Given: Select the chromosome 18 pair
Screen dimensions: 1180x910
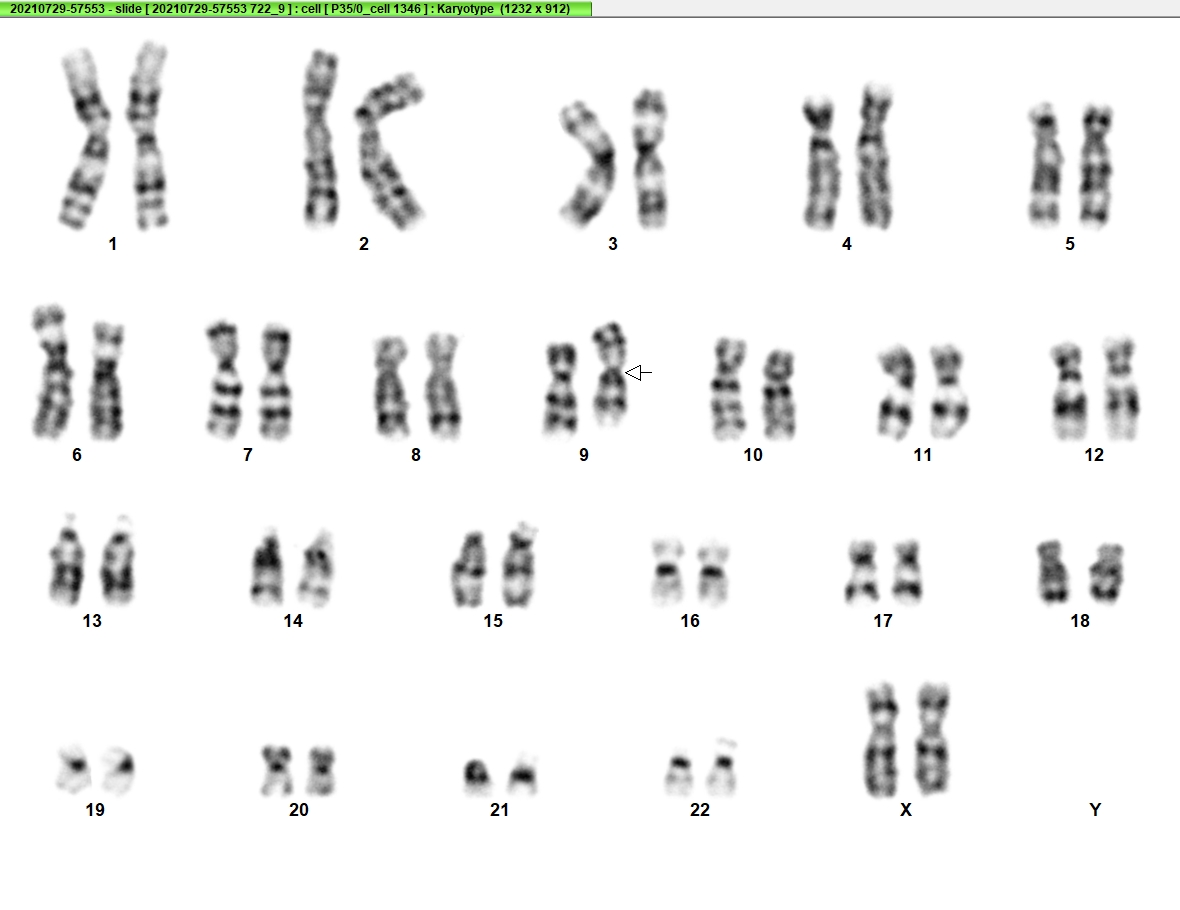Looking at the screenshot, I should [1081, 572].
